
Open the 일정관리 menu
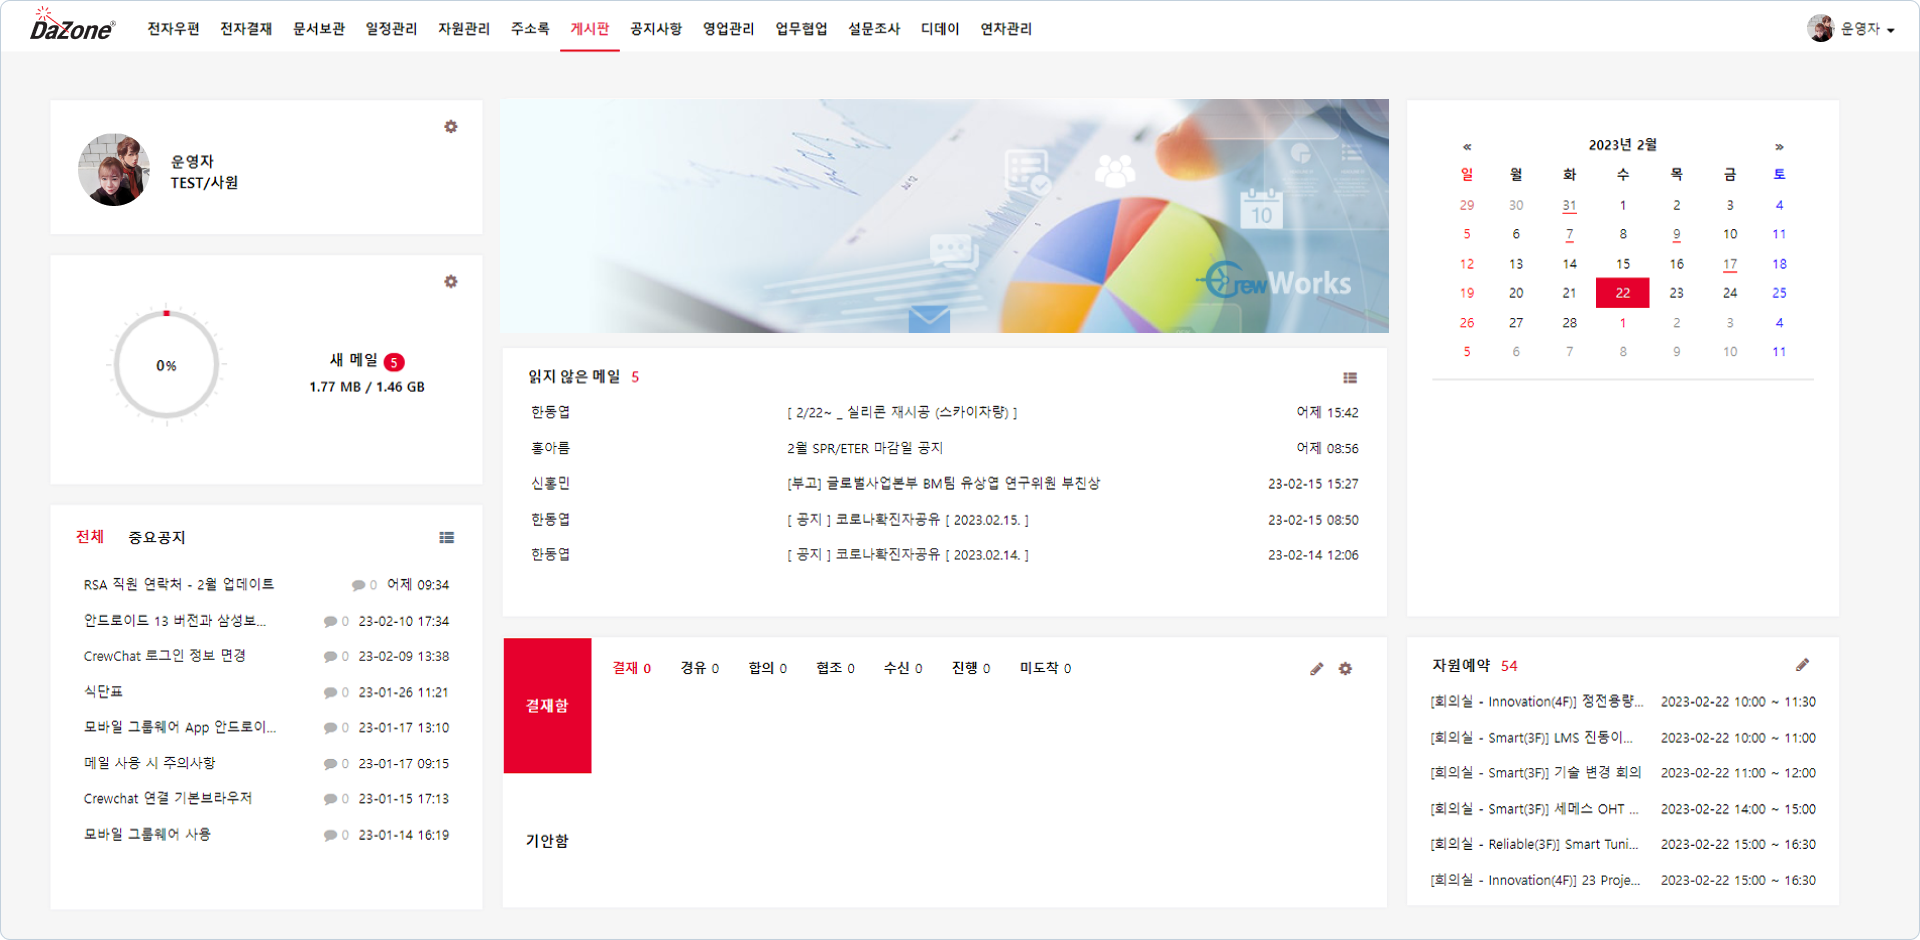(x=391, y=29)
